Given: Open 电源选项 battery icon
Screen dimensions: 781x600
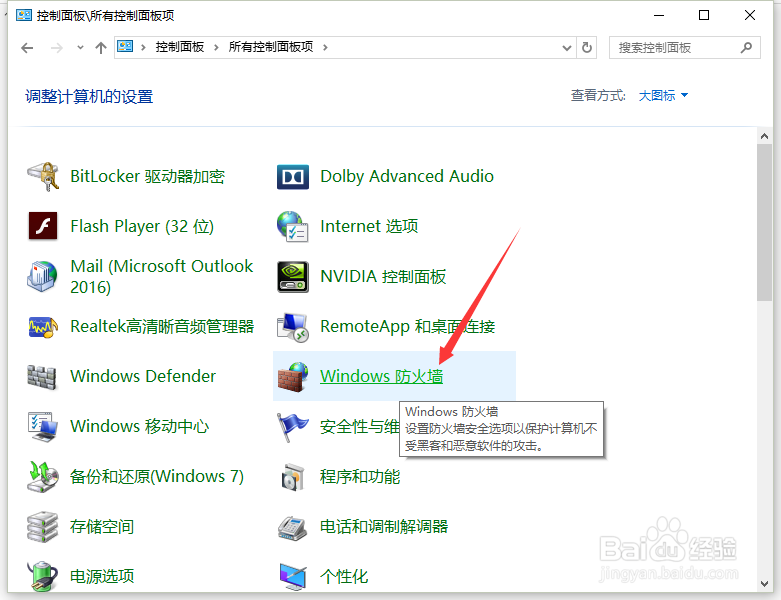Looking at the screenshot, I should coord(42,576).
